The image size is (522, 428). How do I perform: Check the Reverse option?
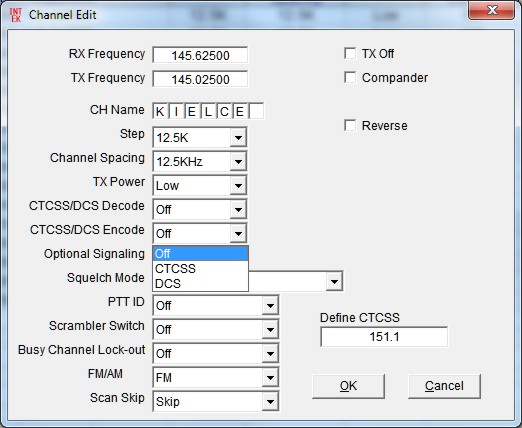coord(350,125)
